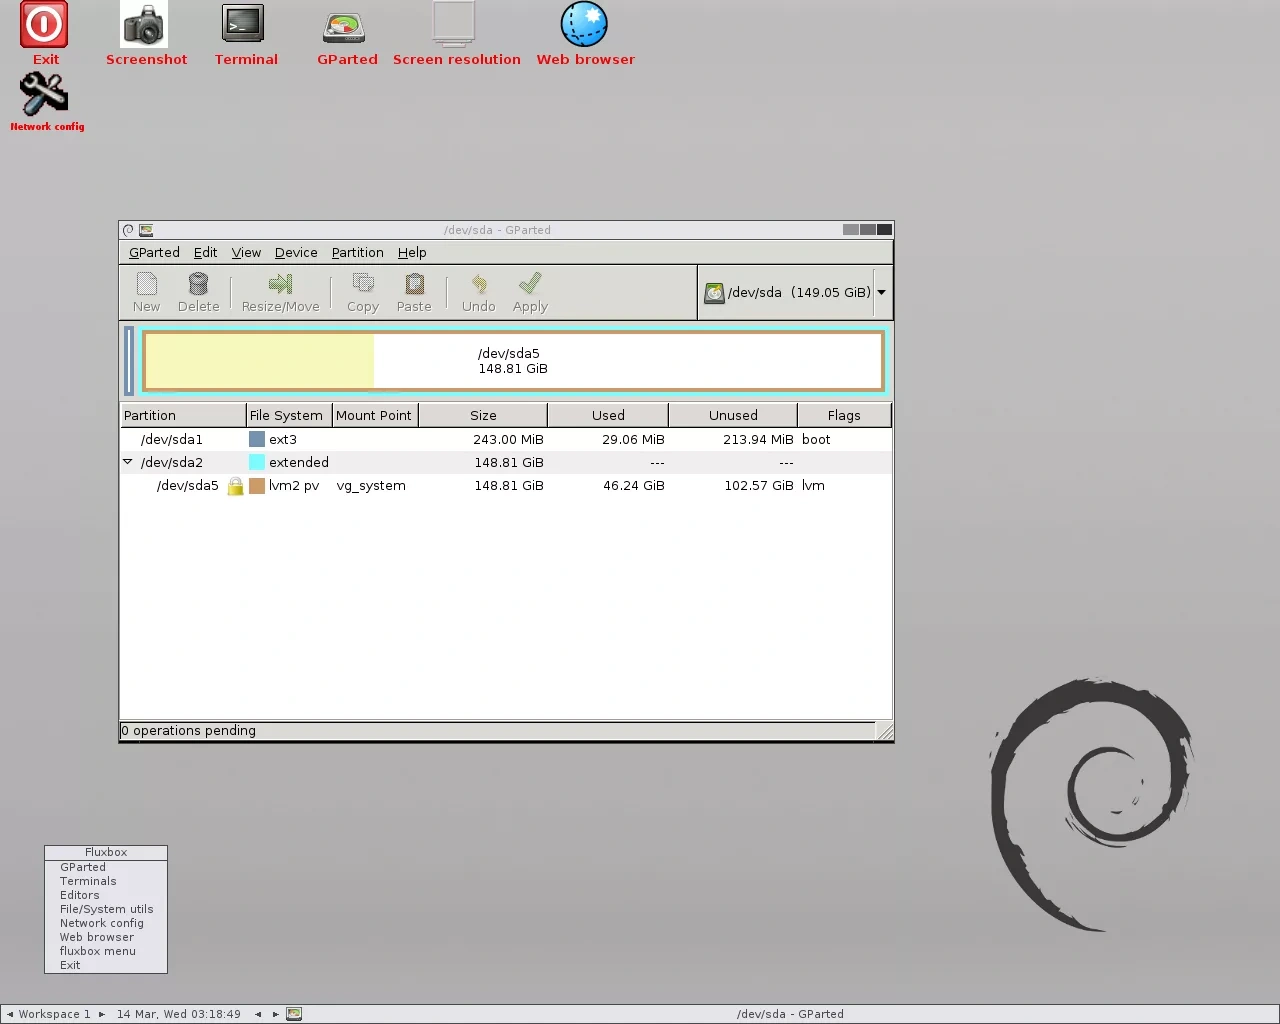1280x1024 pixels.
Task: Click the New partition toolbar icon
Action: [146, 284]
